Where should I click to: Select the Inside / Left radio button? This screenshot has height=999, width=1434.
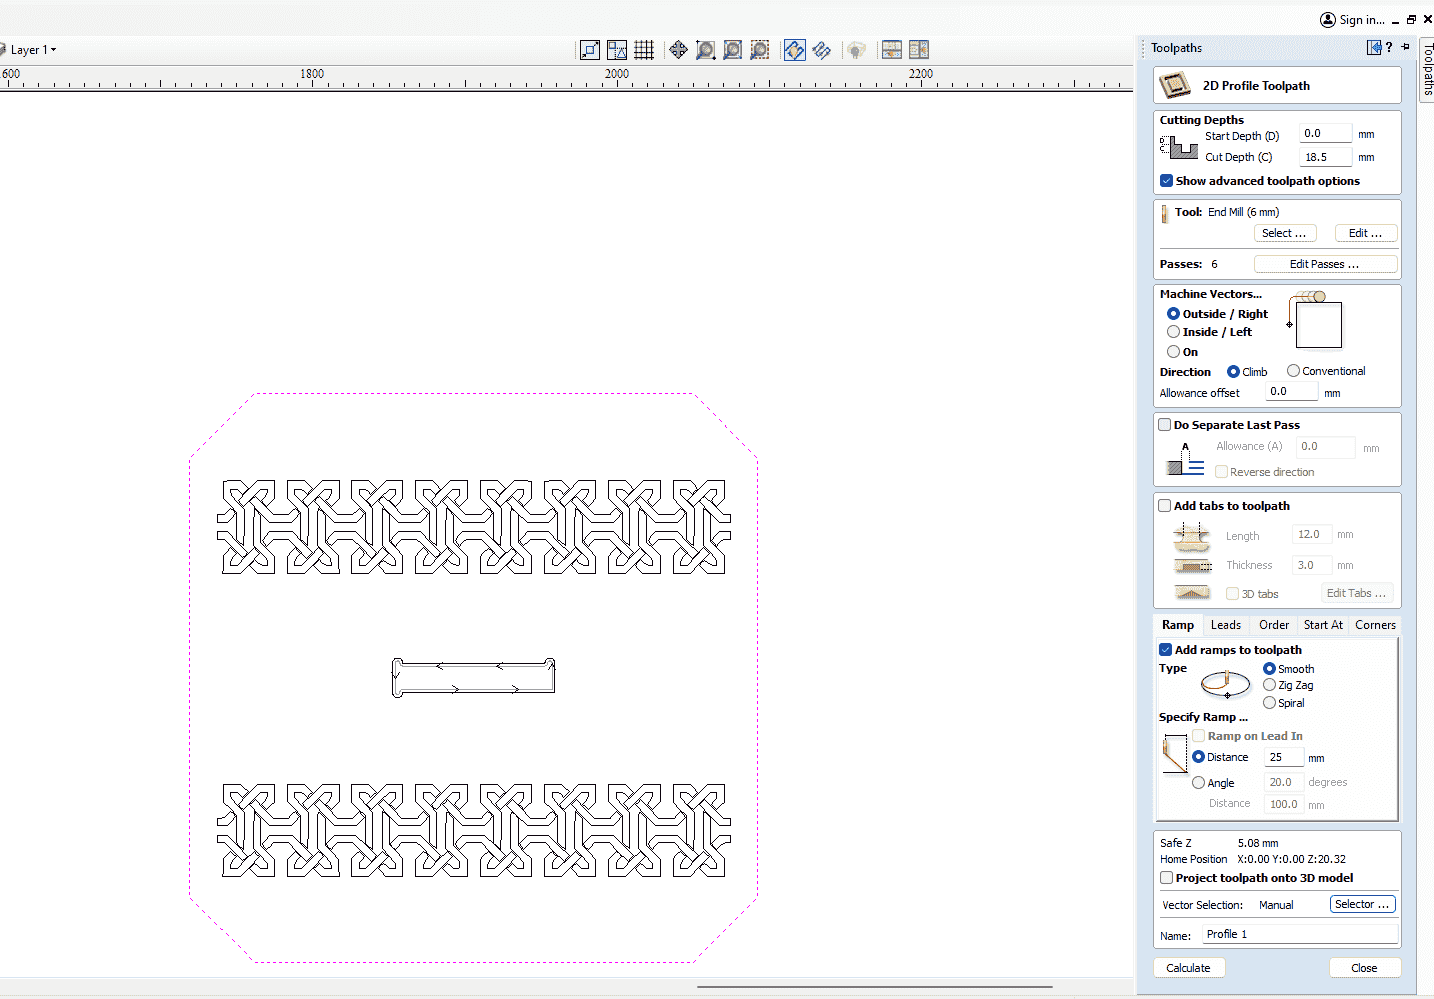coord(1173,332)
